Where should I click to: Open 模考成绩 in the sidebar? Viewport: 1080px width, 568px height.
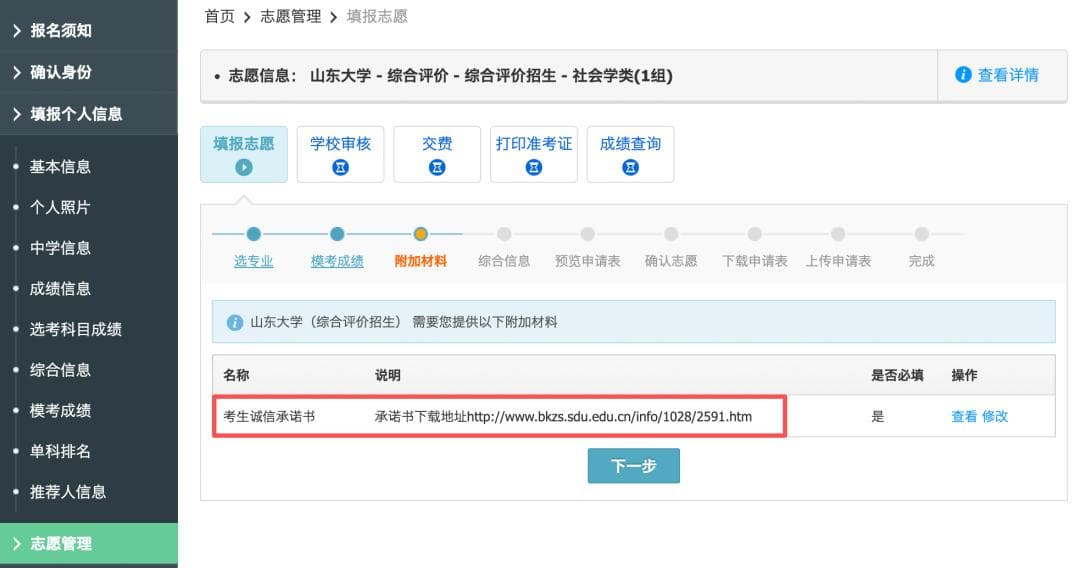pyautogui.click(x=60, y=410)
